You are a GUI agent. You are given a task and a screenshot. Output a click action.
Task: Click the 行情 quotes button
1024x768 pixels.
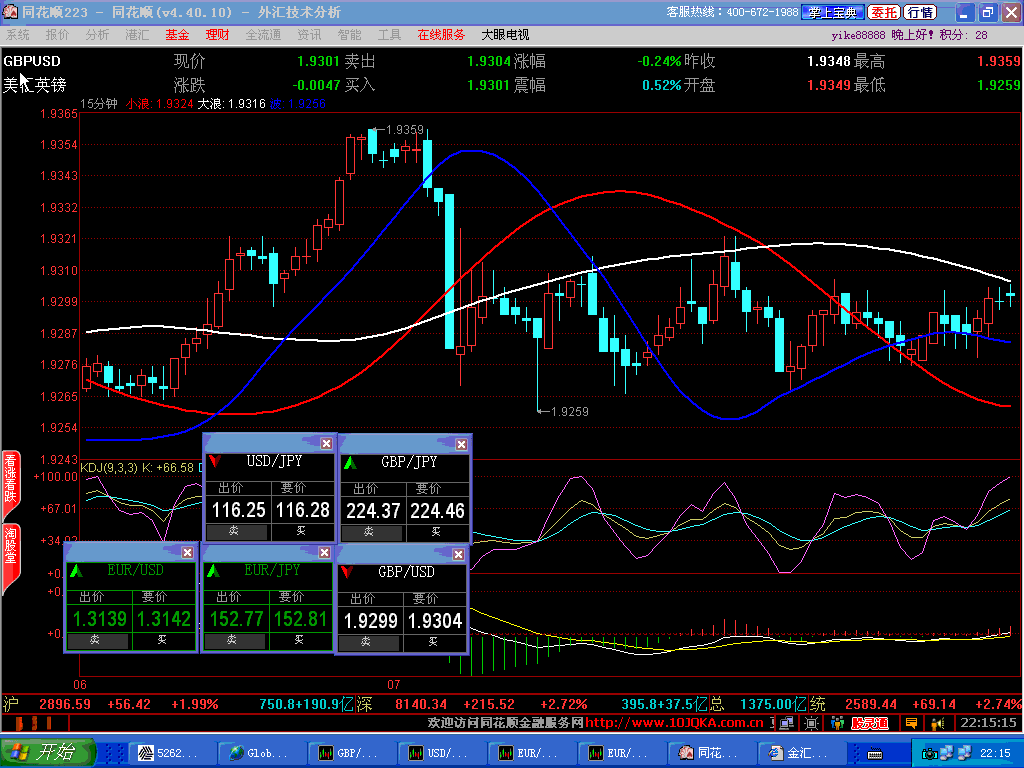920,12
